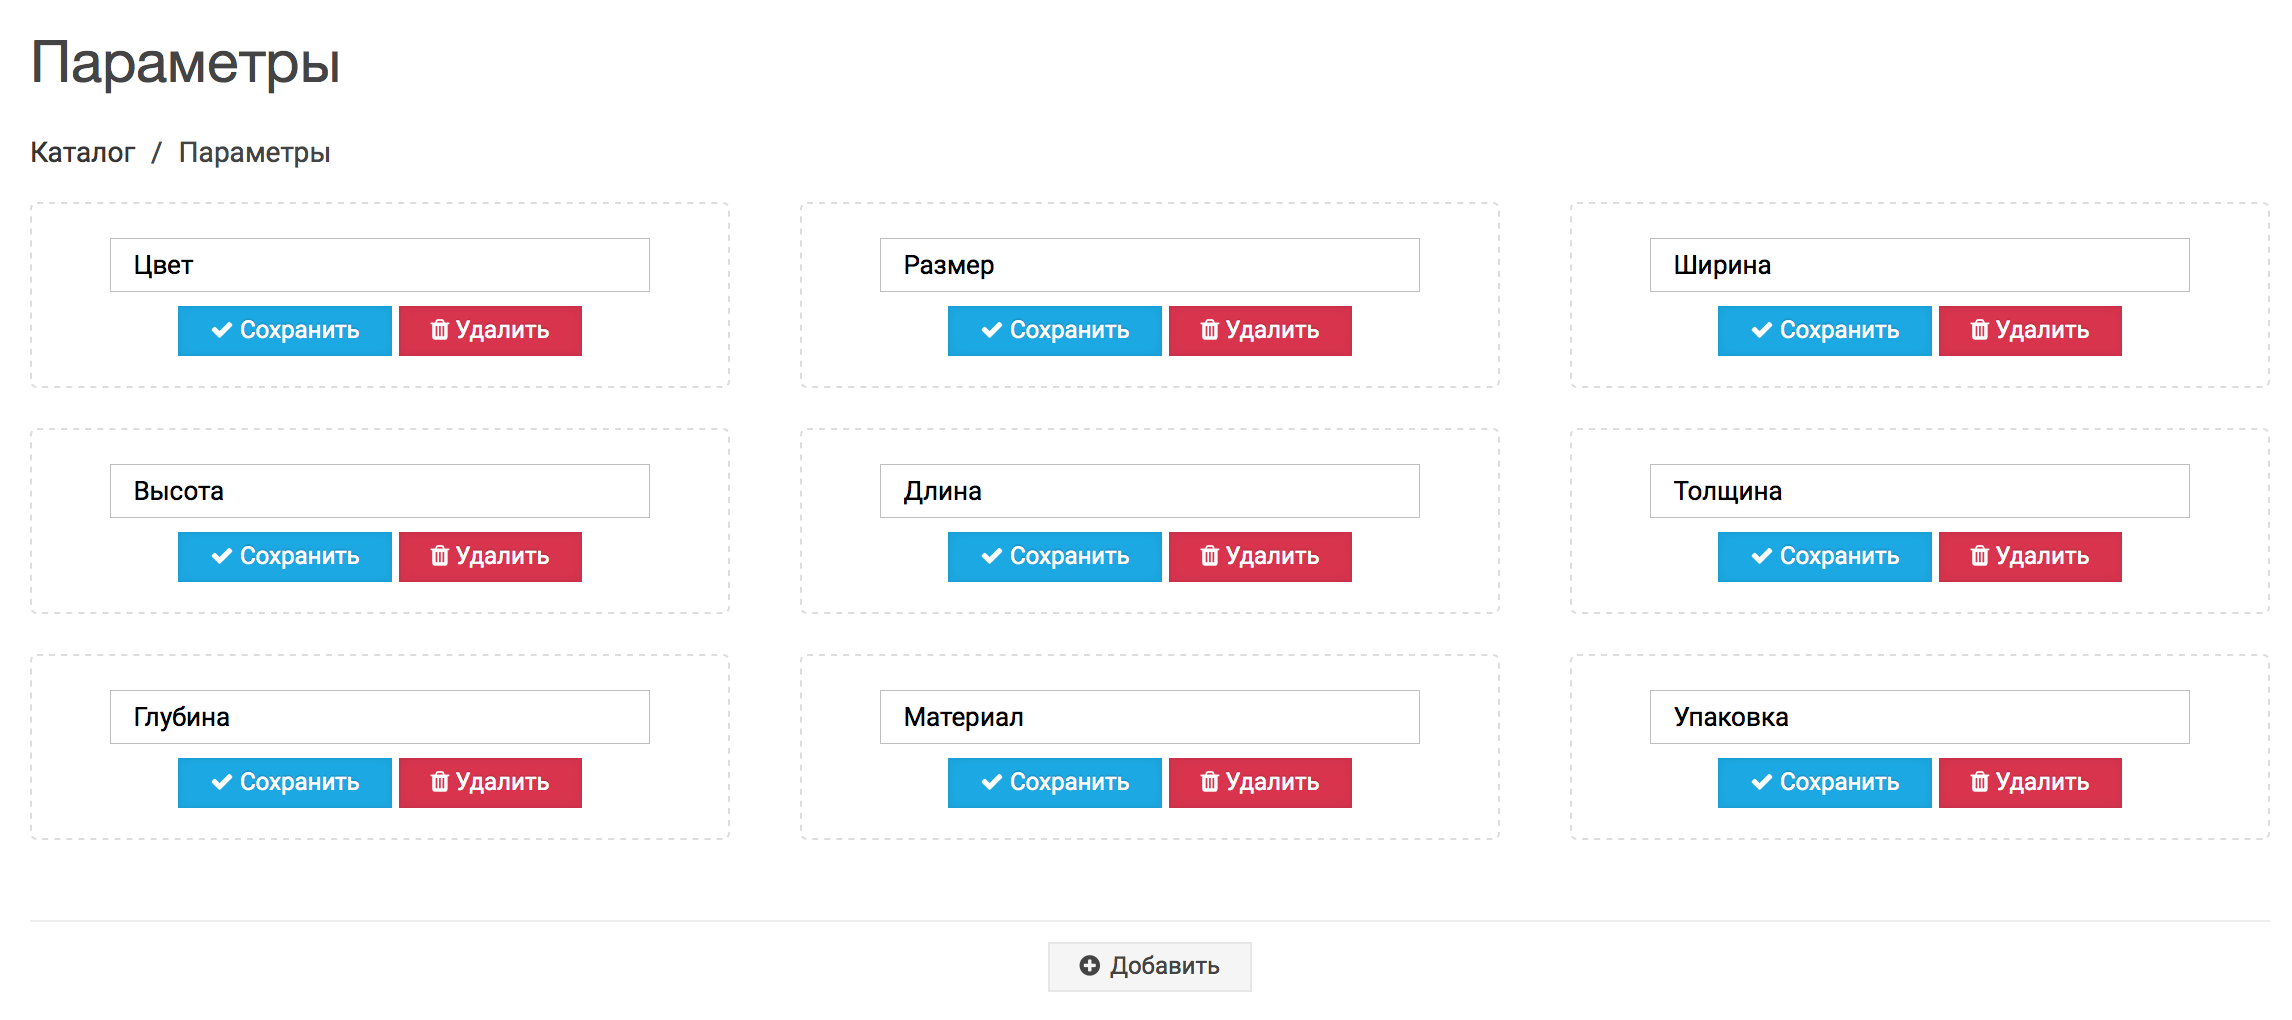Click the trash icon in the Ширина card
This screenshot has width=2292, height=1020.
pyautogui.click(x=1979, y=330)
